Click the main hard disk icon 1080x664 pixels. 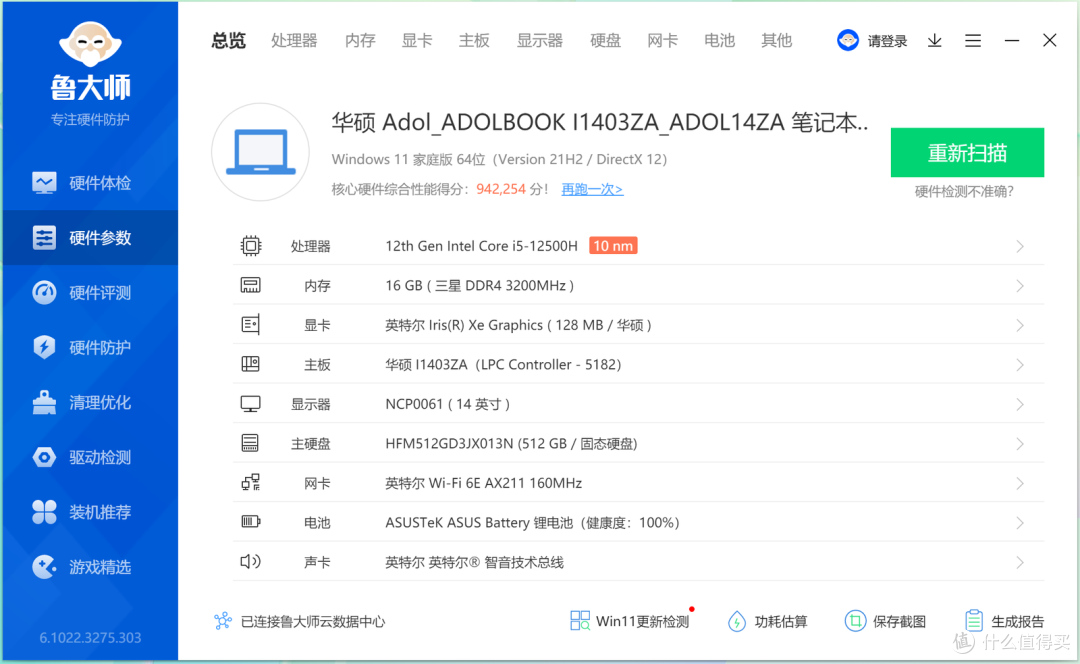pos(251,443)
